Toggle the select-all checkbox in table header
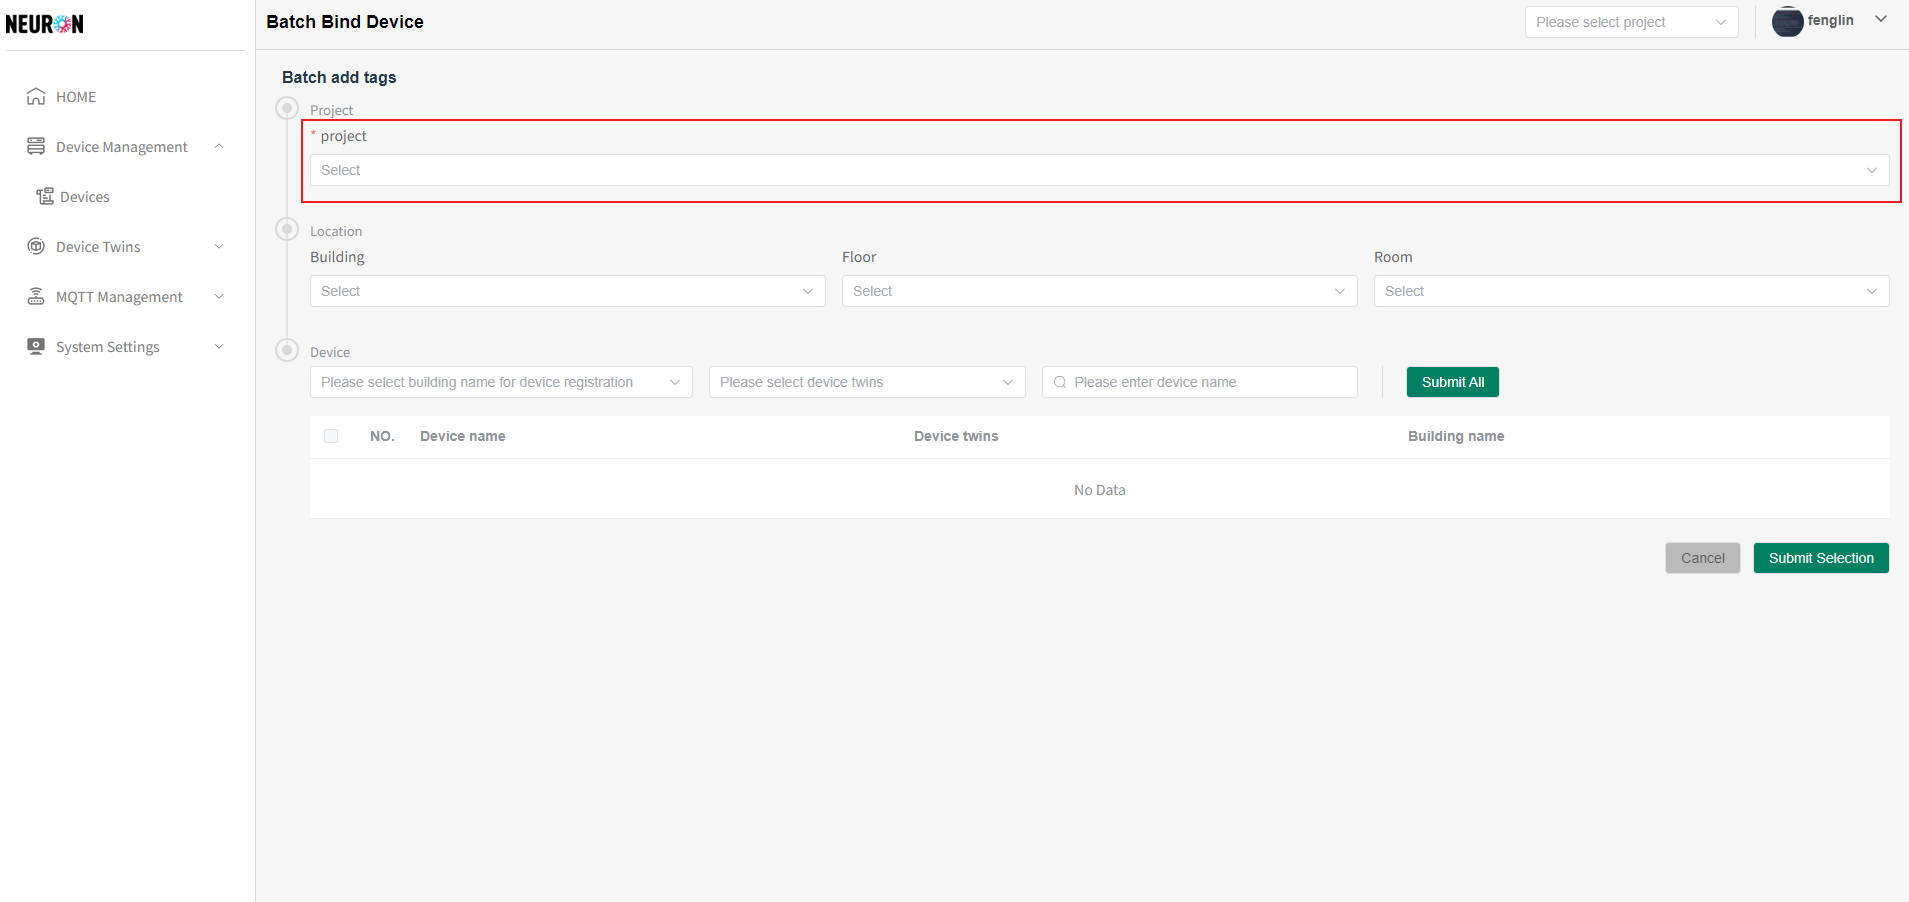1909x902 pixels. (331, 436)
